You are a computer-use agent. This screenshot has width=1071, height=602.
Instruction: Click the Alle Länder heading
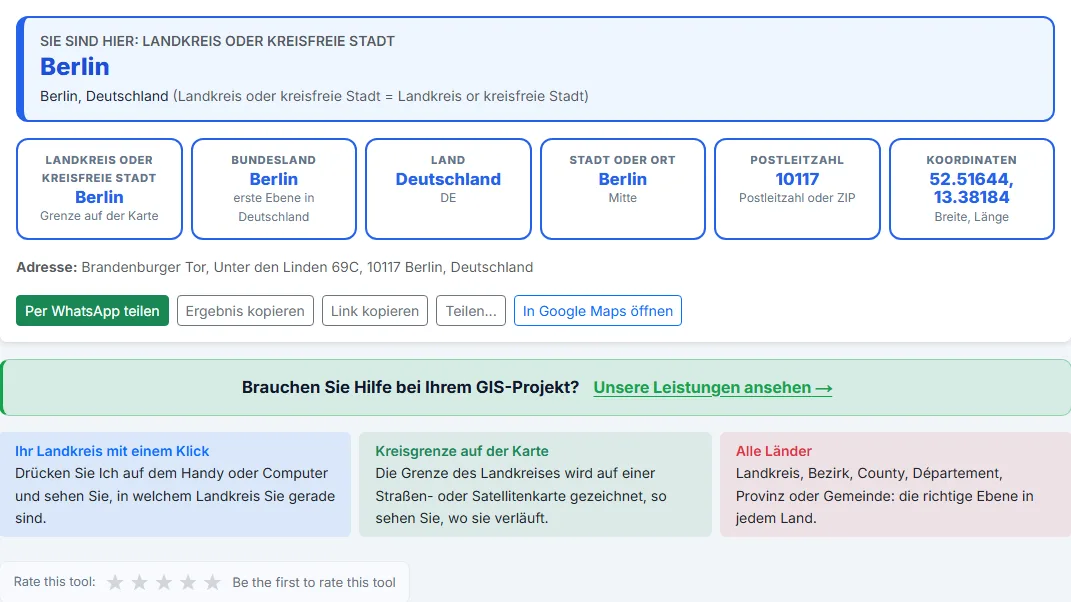[774, 451]
